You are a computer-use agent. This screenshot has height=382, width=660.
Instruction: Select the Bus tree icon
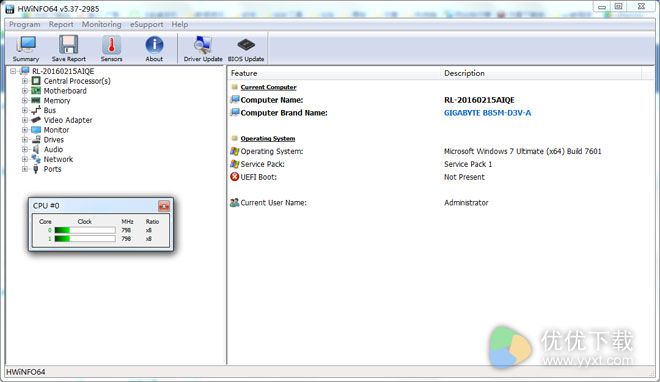point(36,110)
